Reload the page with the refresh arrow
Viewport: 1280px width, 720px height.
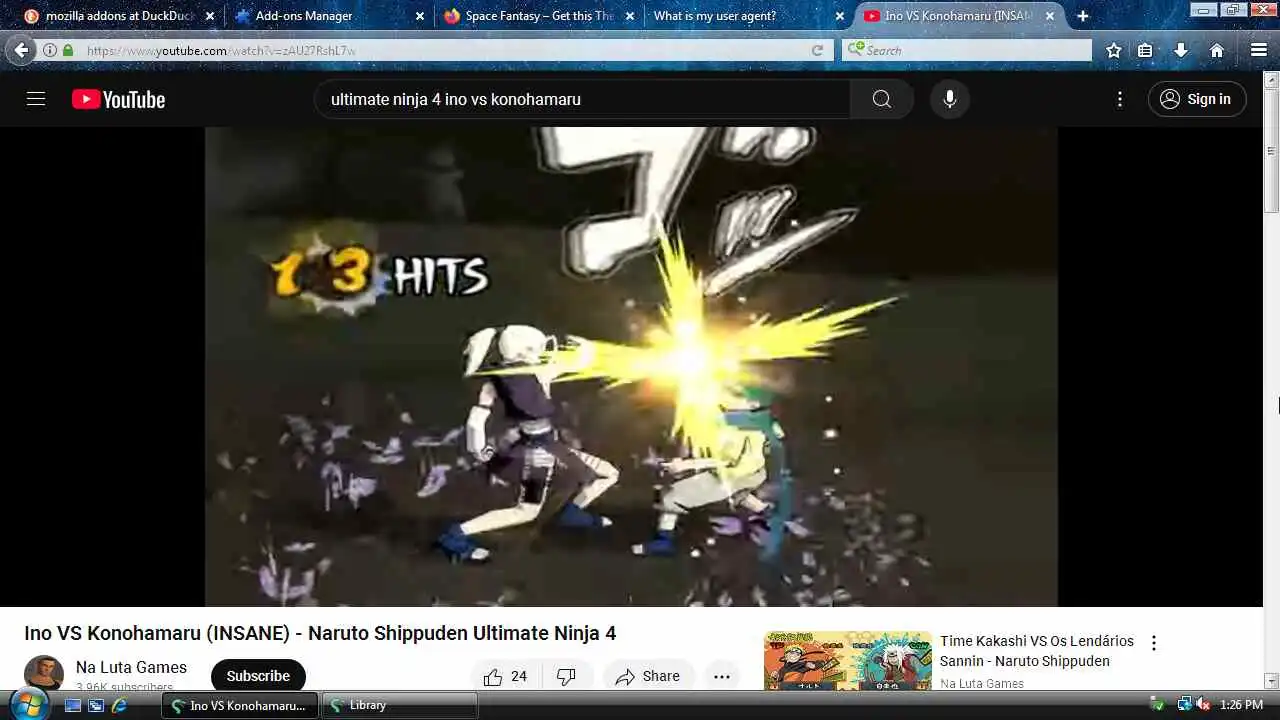click(817, 50)
